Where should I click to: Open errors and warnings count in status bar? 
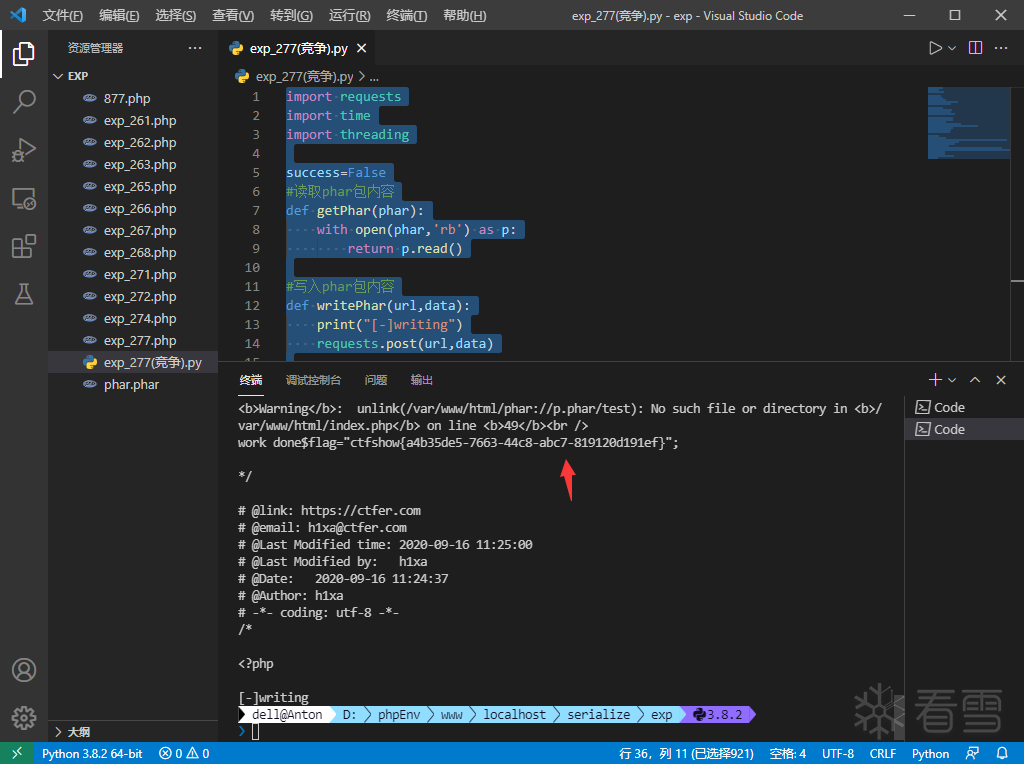(x=184, y=754)
